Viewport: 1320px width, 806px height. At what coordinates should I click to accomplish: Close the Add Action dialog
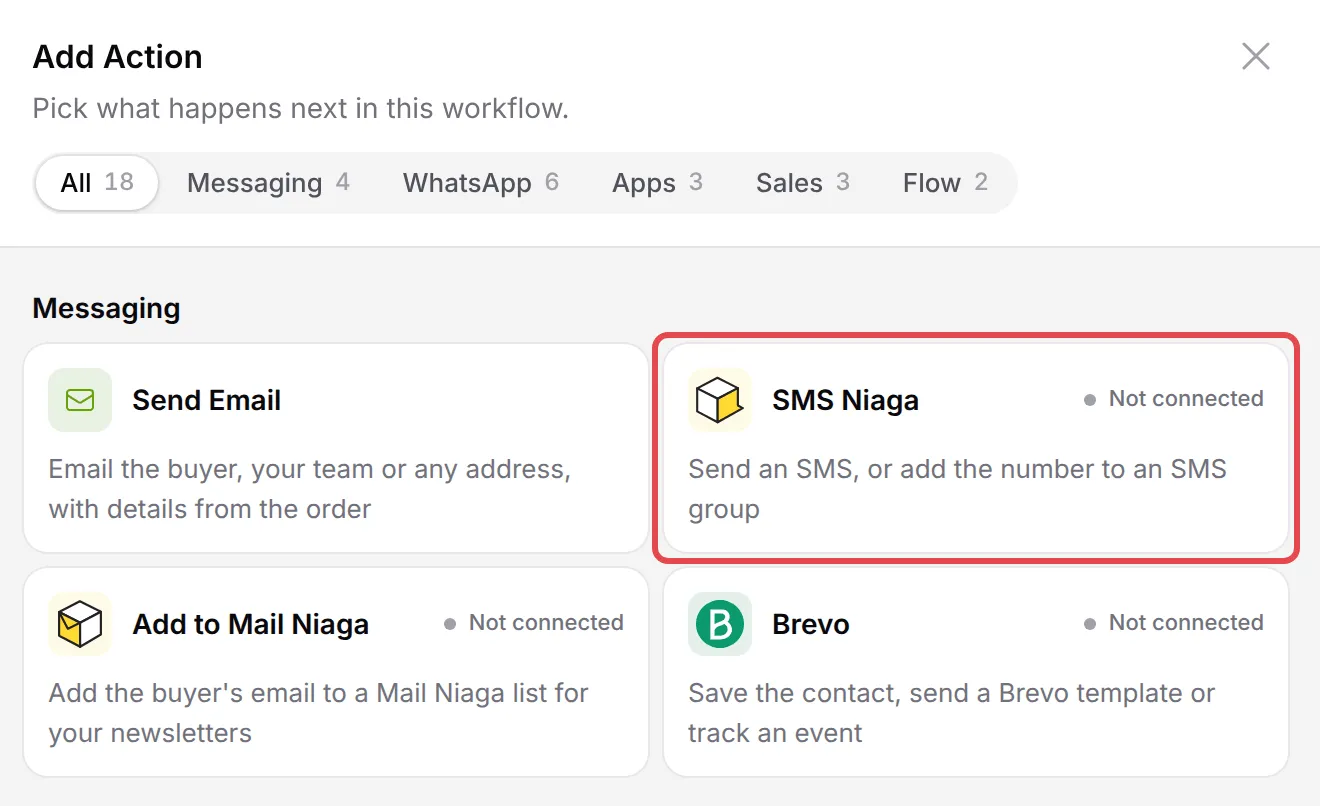(x=1256, y=56)
